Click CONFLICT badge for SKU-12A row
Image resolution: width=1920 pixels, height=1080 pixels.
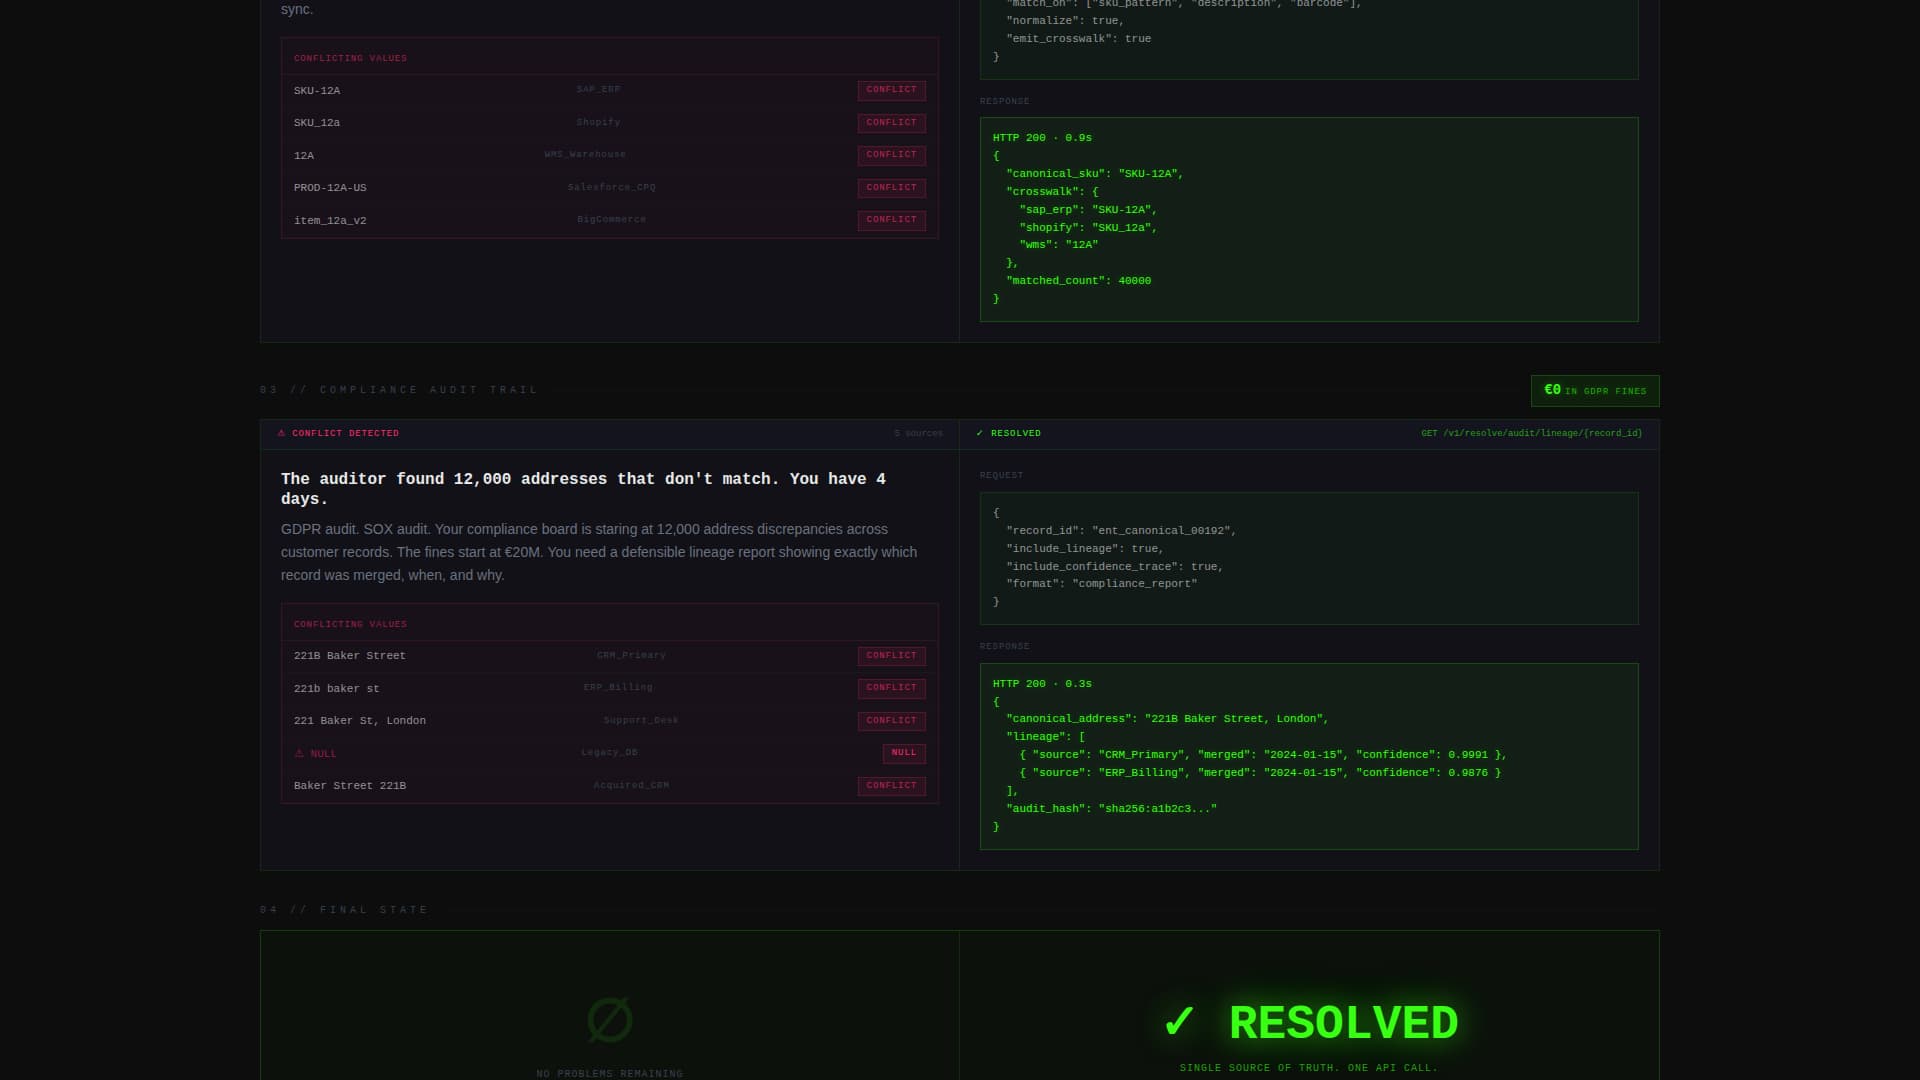click(x=891, y=90)
